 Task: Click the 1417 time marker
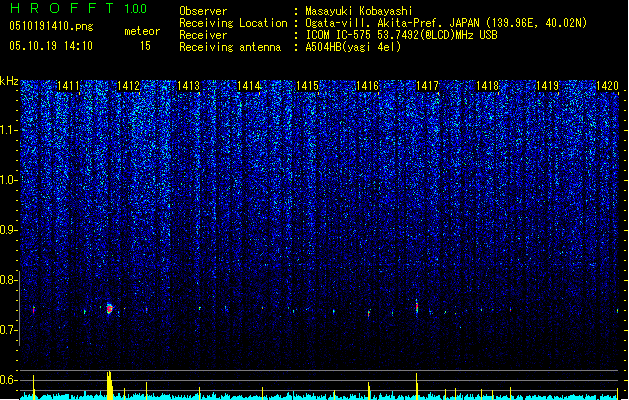tap(427, 86)
